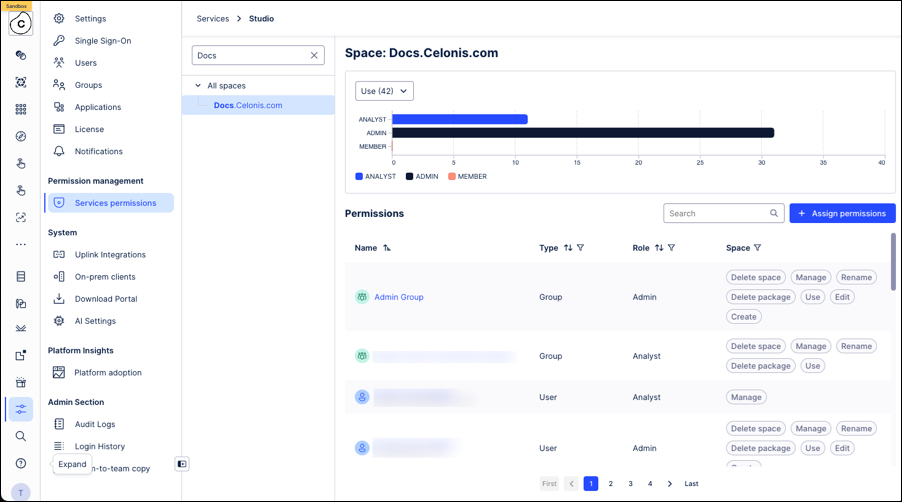Open the Type column filter
902x502 pixels.
(x=580, y=248)
